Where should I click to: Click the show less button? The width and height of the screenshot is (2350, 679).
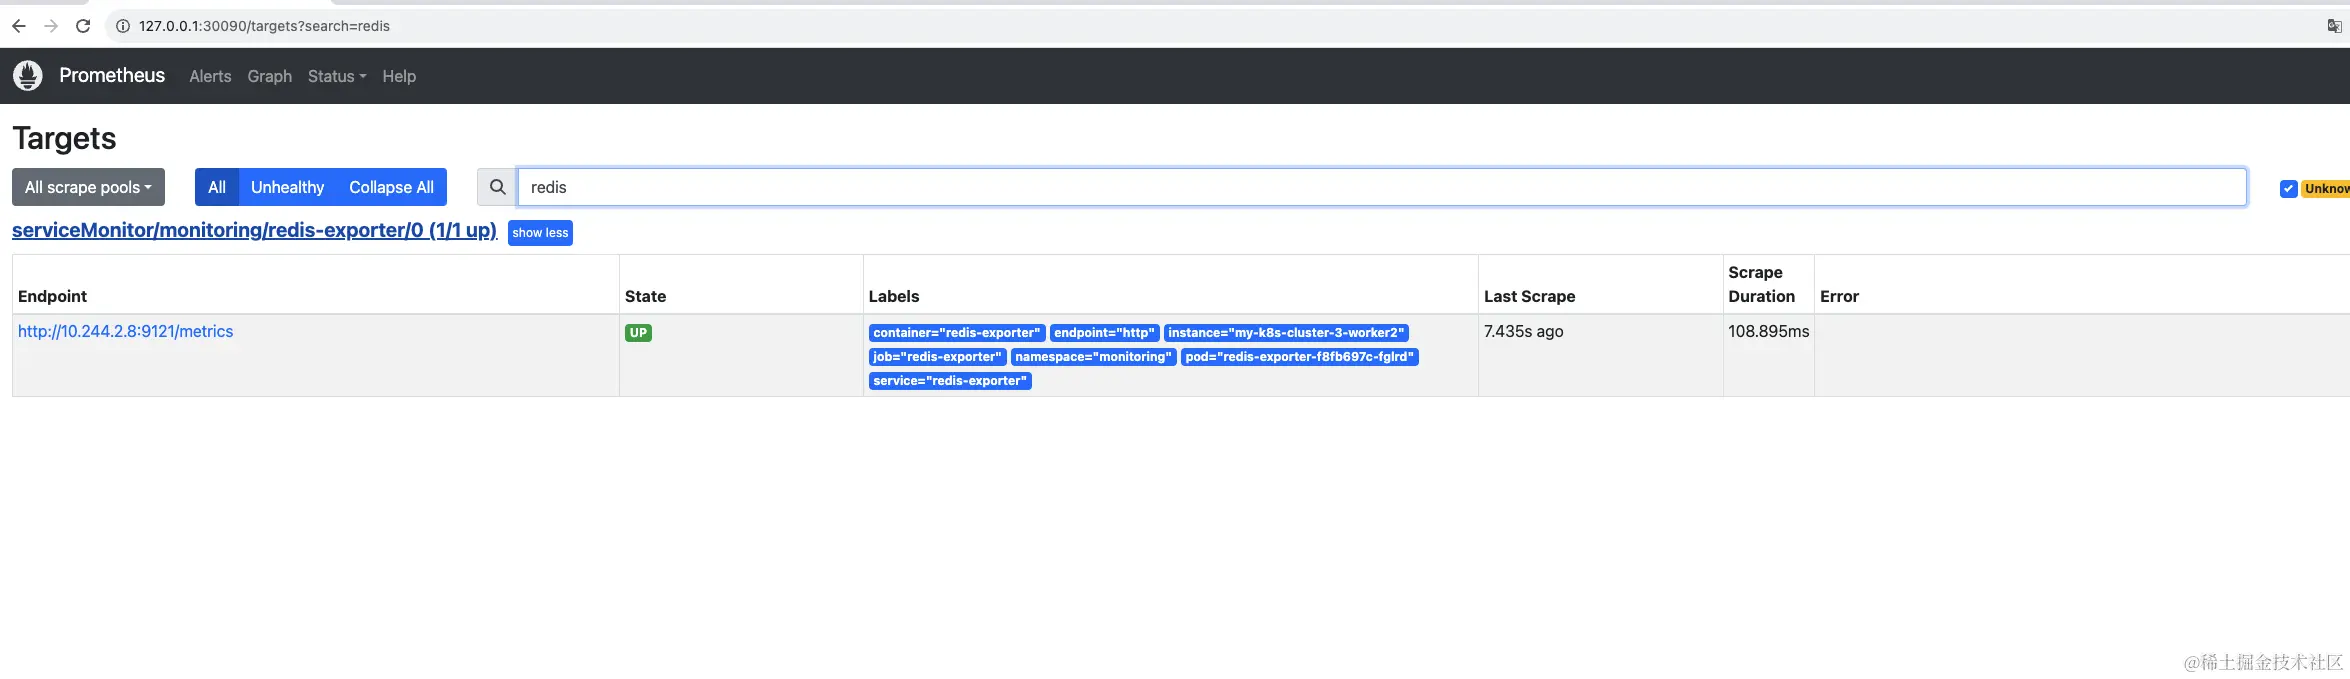pyautogui.click(x=540, y=233)
